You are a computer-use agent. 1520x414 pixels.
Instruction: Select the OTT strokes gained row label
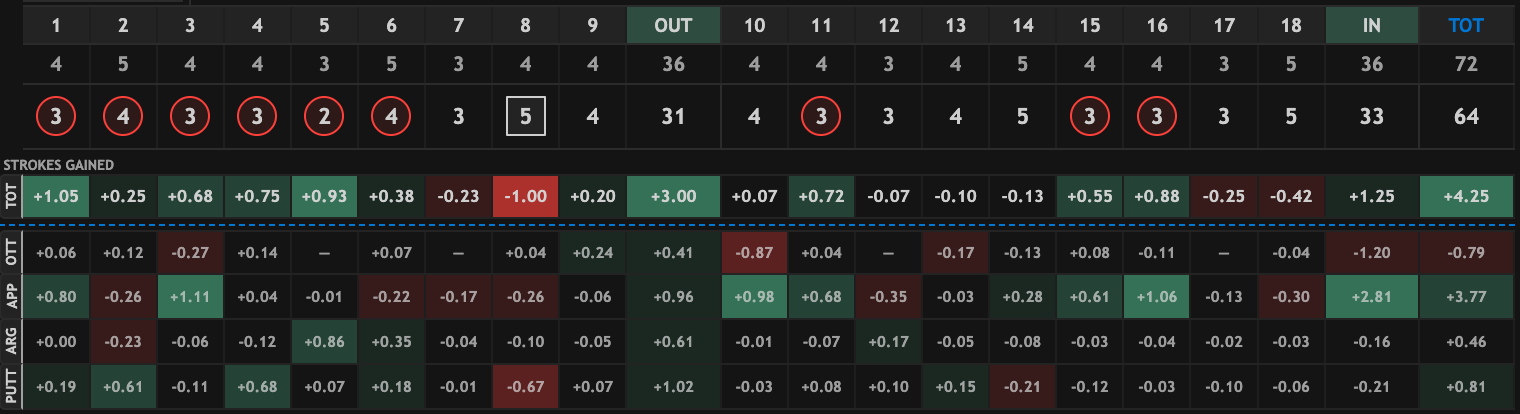pos(11,251)
